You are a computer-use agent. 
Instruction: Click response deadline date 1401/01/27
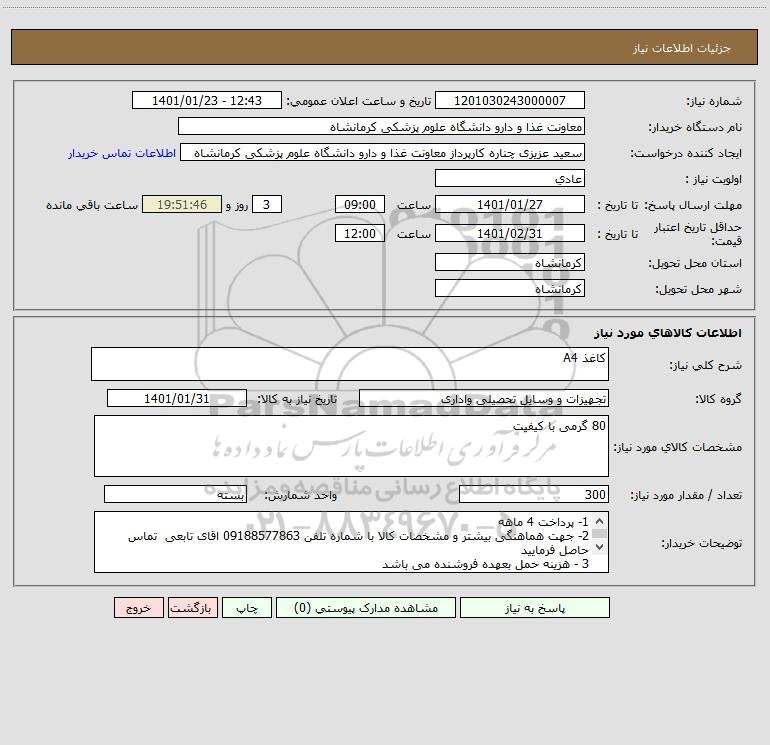[x=510, y=204]
